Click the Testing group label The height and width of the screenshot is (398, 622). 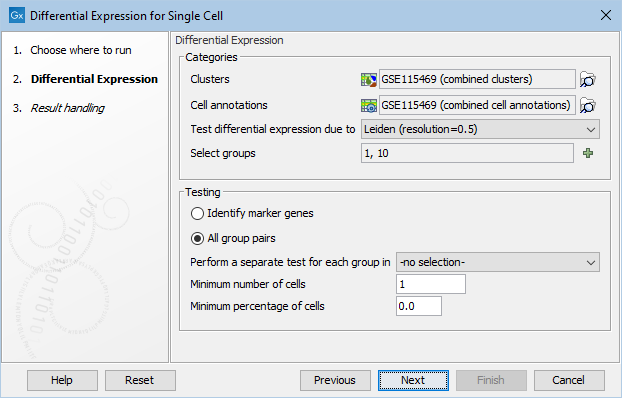(203, 192)
